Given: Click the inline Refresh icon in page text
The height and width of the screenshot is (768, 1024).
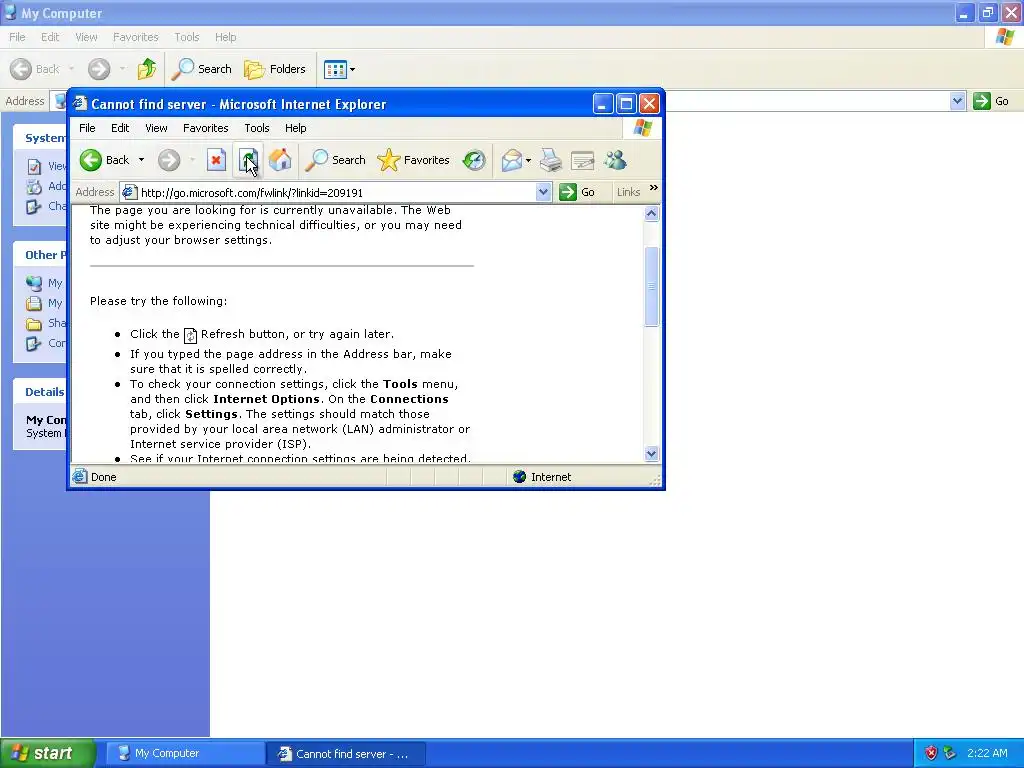Looking at the screenshot, I should (x=190, y=335).
